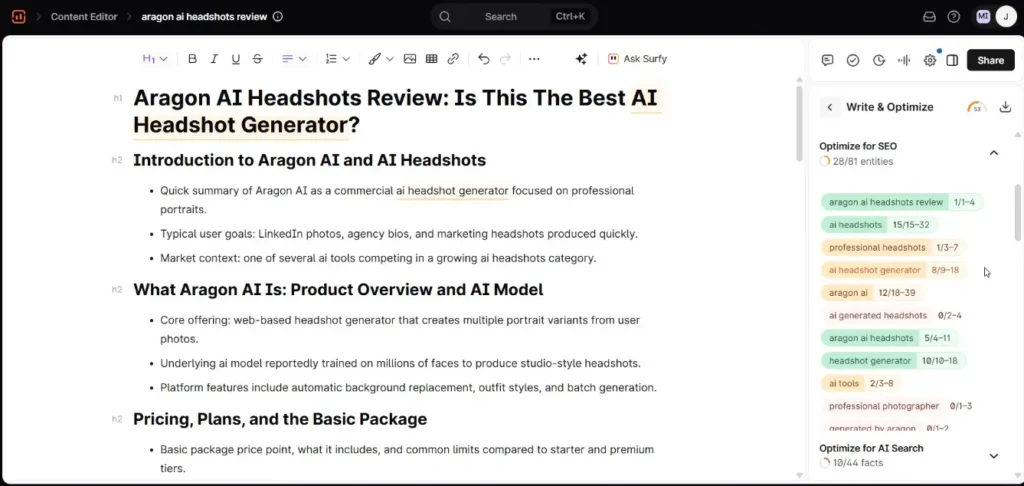Open the numbered list dropdown

tap(338, 59)
